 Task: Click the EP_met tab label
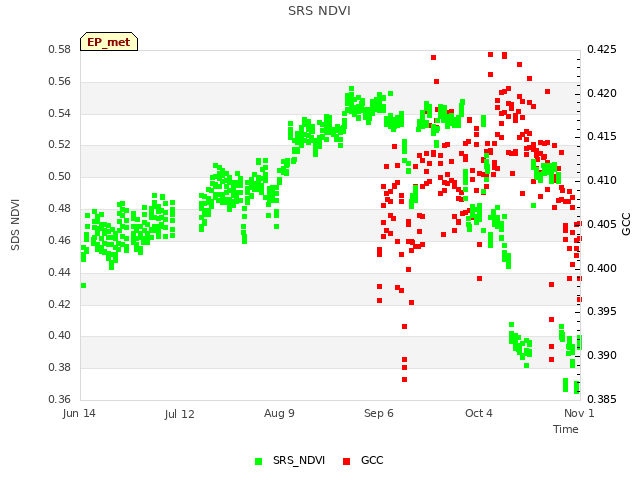click(109, 42)
